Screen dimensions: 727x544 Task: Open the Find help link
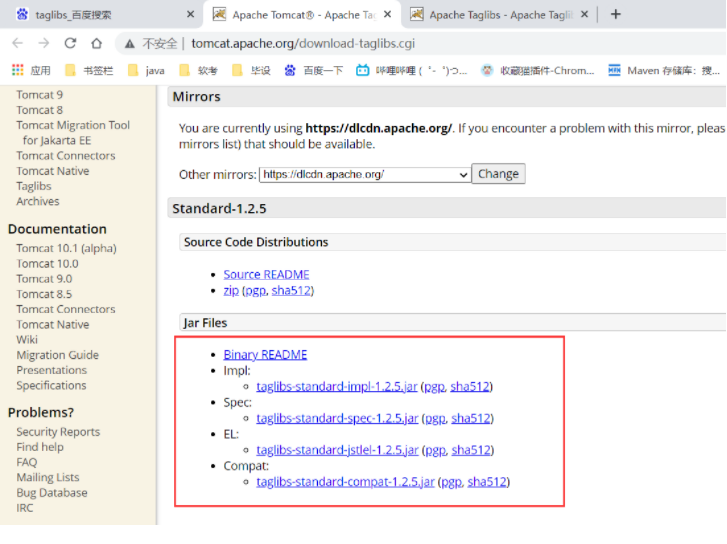(40, 447)
